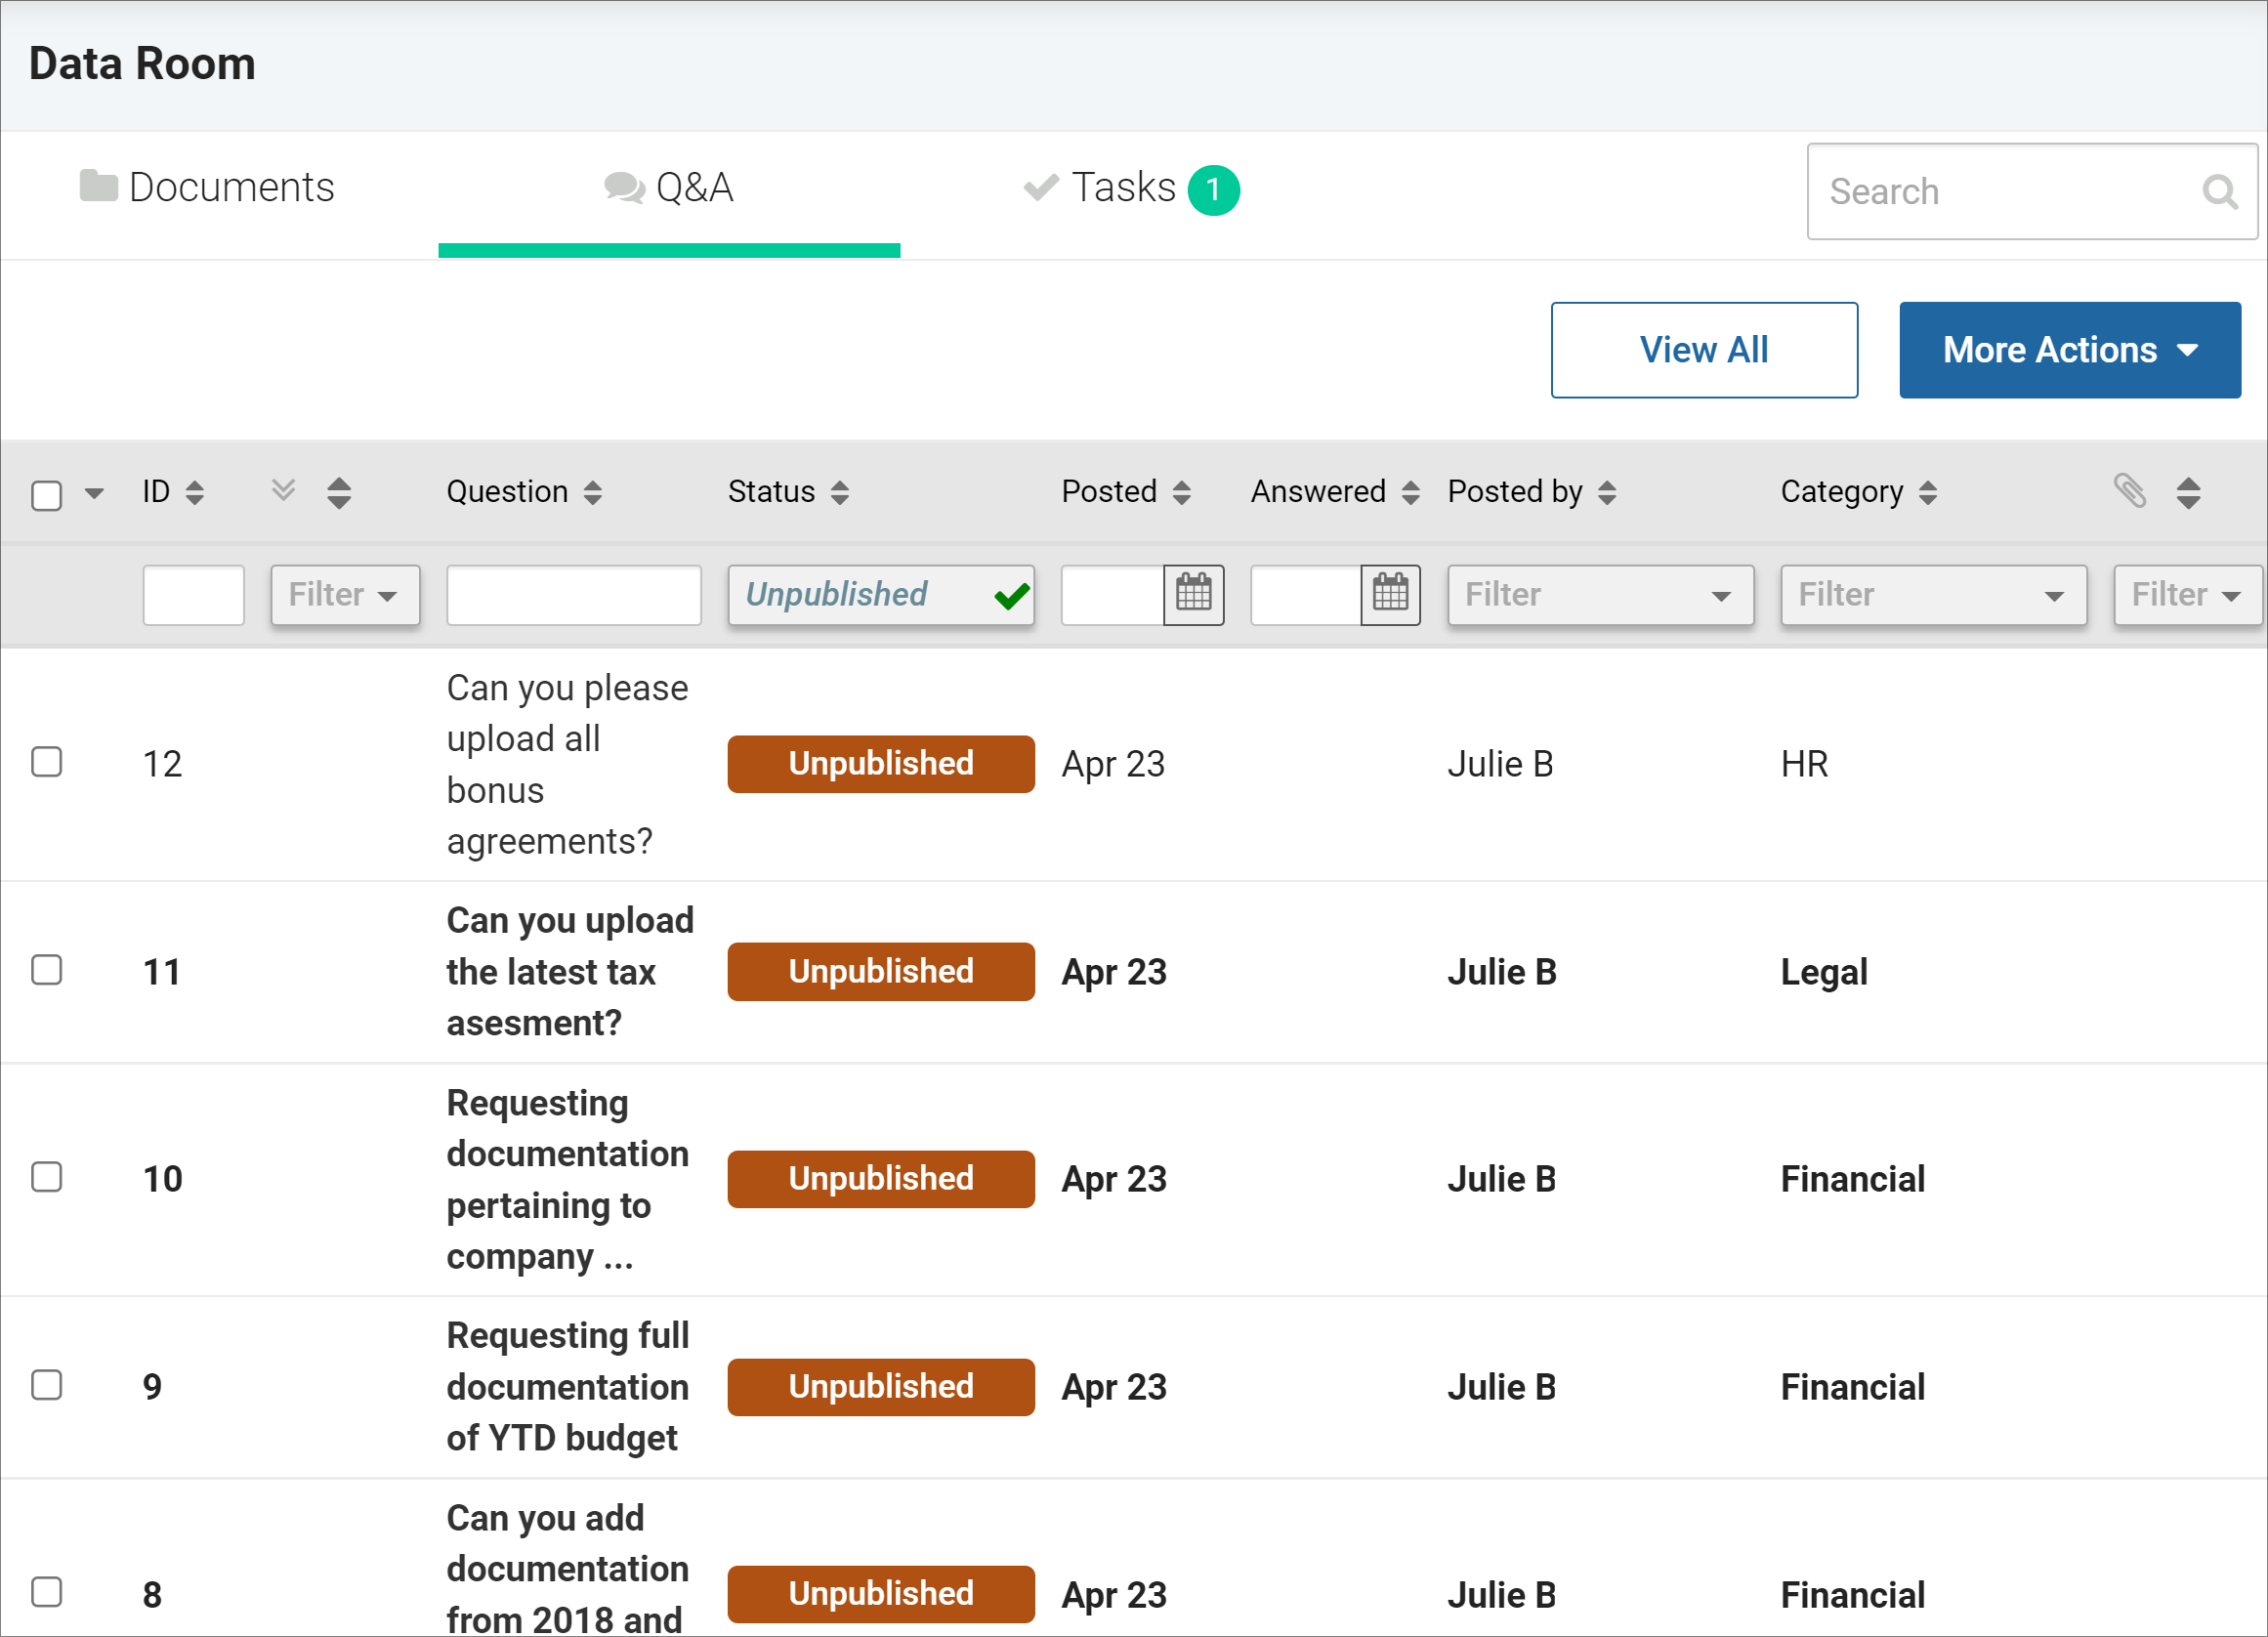Click the search magnifier icon
The height and width of the screenshot is (1637, 2268).
2219,191
